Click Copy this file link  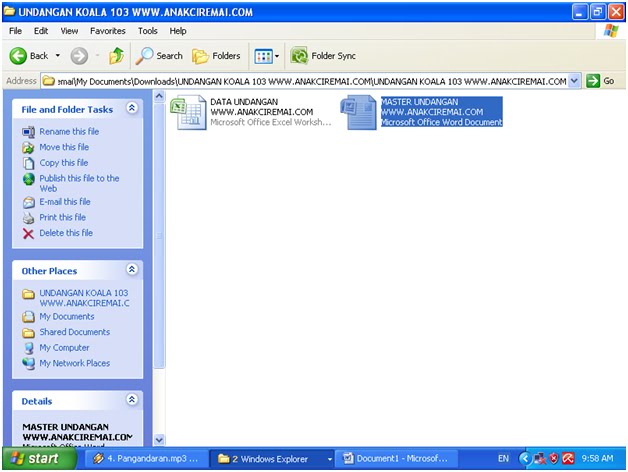(64, 163)
